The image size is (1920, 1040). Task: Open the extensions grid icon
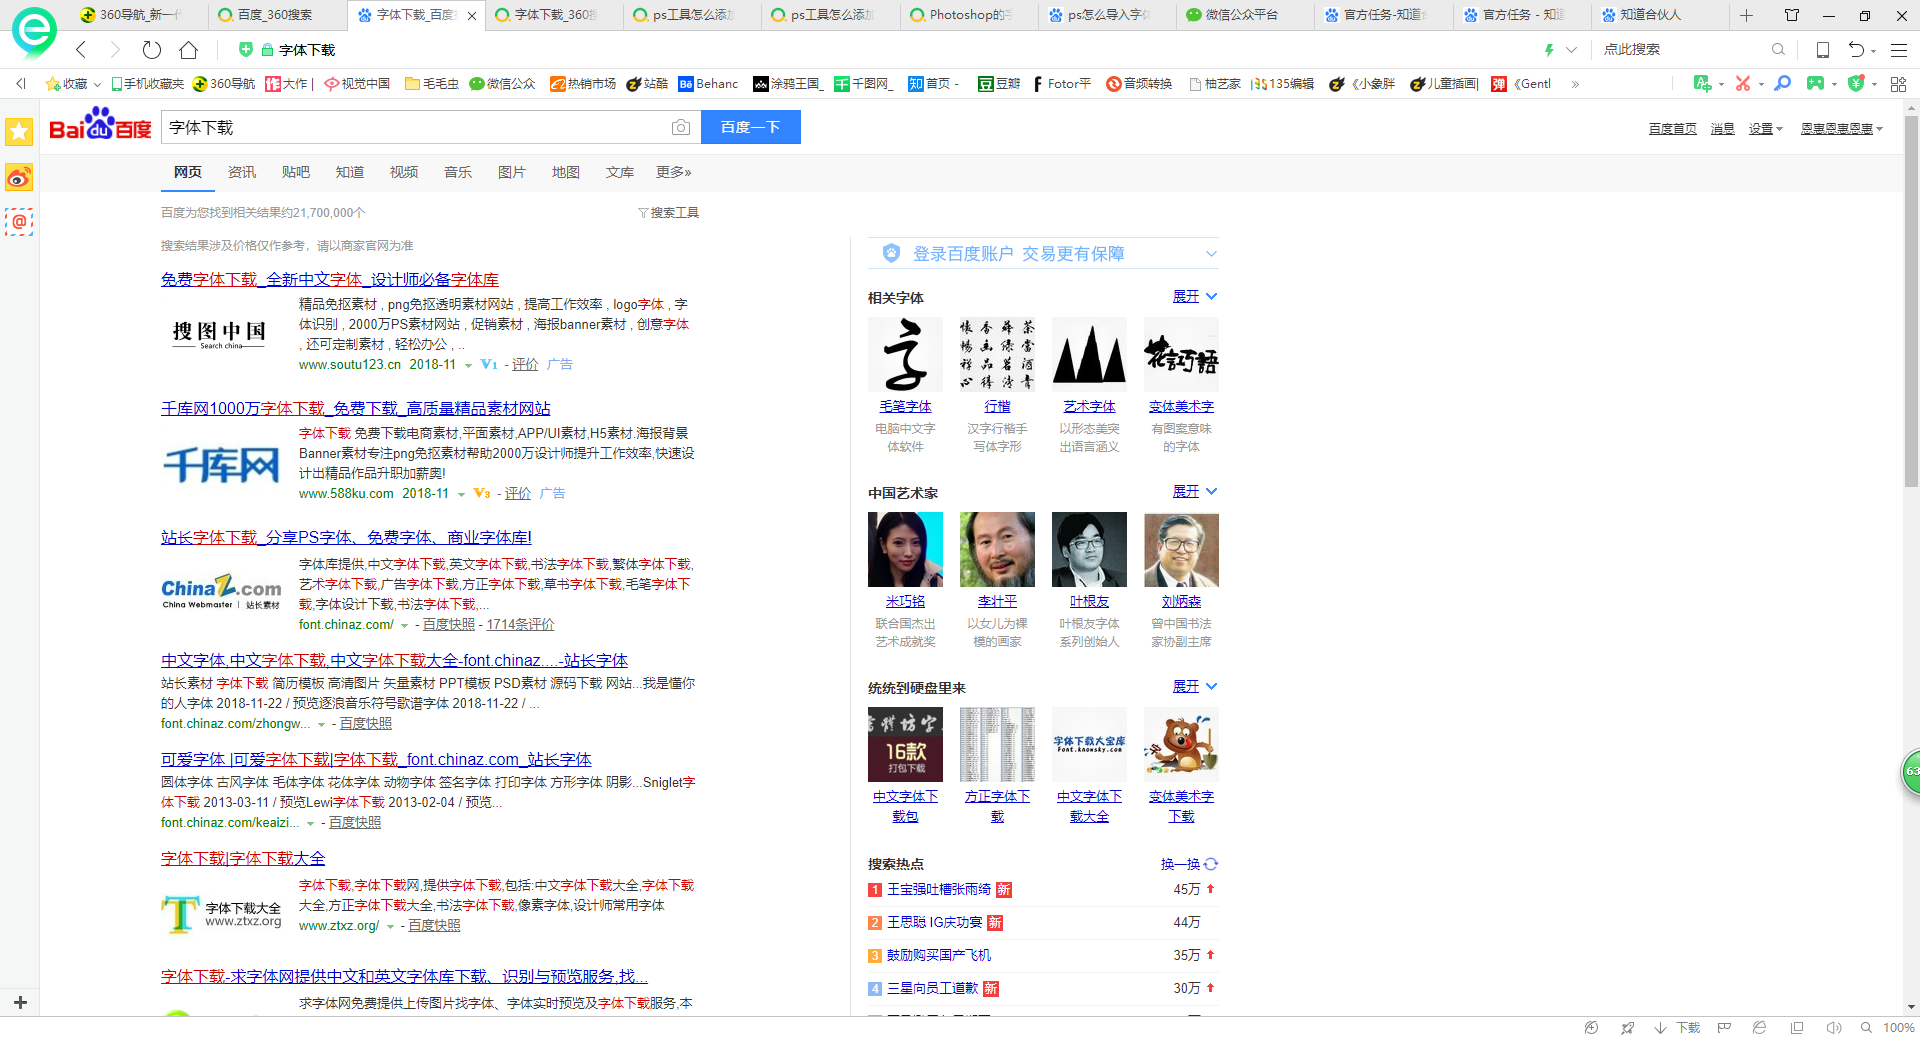coord(1898,84)
